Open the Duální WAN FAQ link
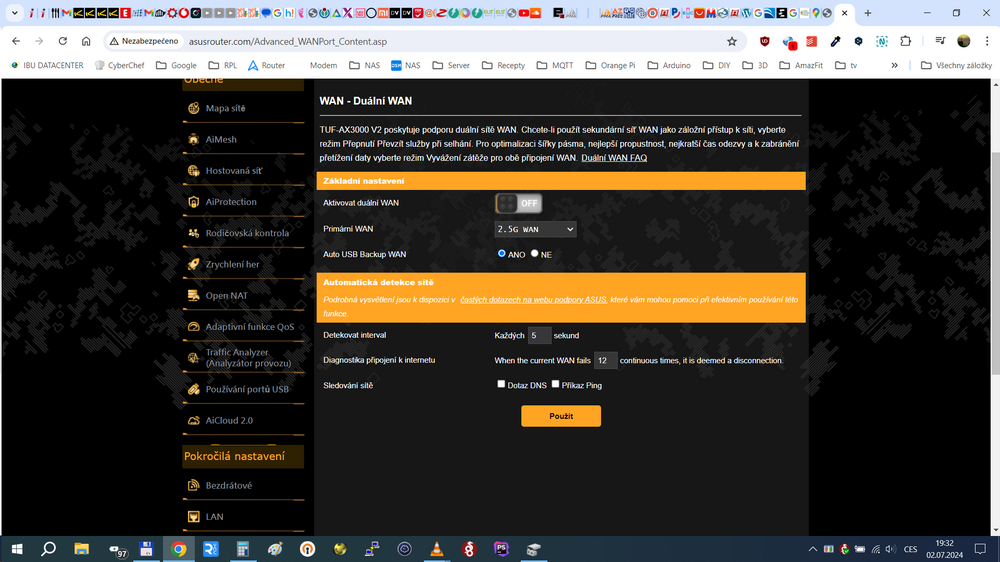This screenshot has width=1000, height=562. point(614,158)
